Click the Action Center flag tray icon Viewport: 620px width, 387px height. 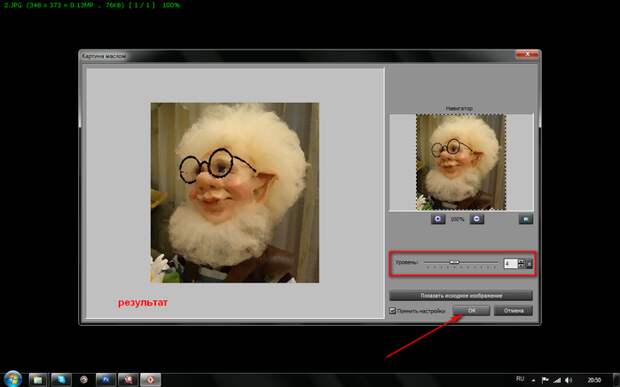click(x=545, y=380)
